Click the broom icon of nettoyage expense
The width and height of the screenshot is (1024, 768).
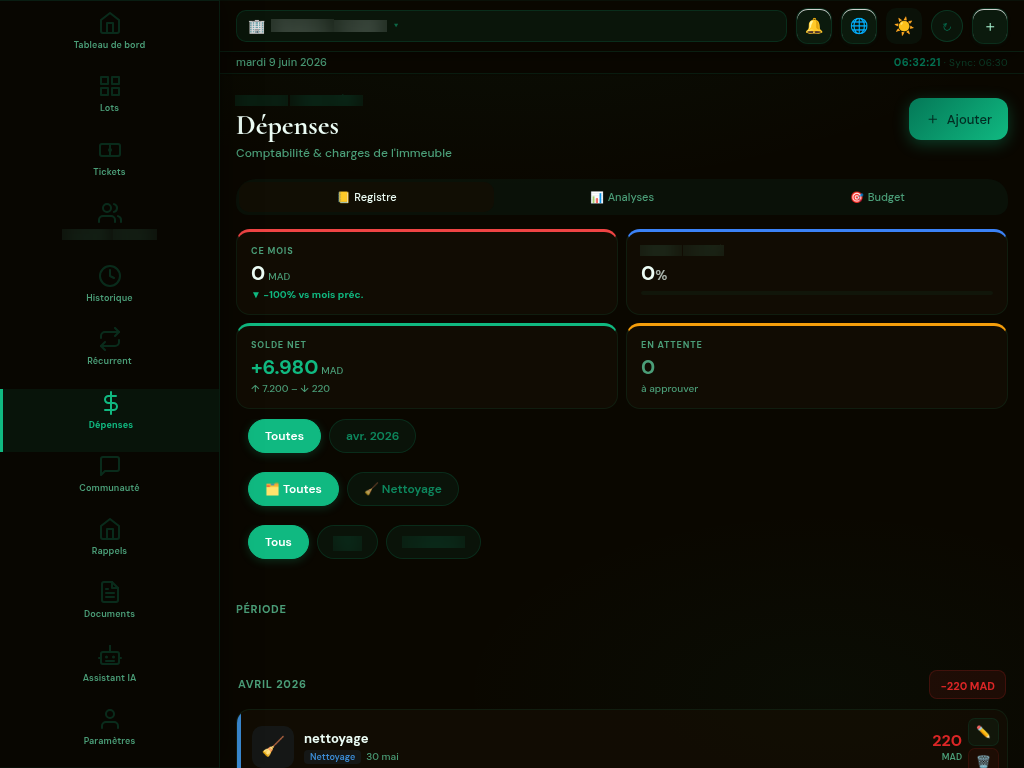(x=273, y=746)
